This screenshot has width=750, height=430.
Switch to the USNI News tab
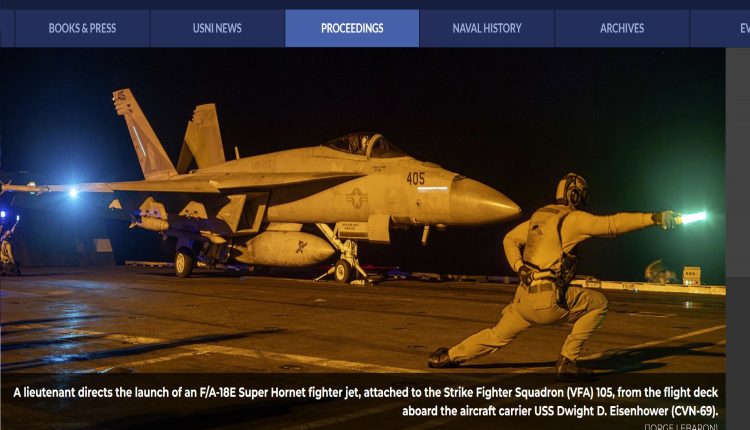pyautogui.click(x=217, y=28)
